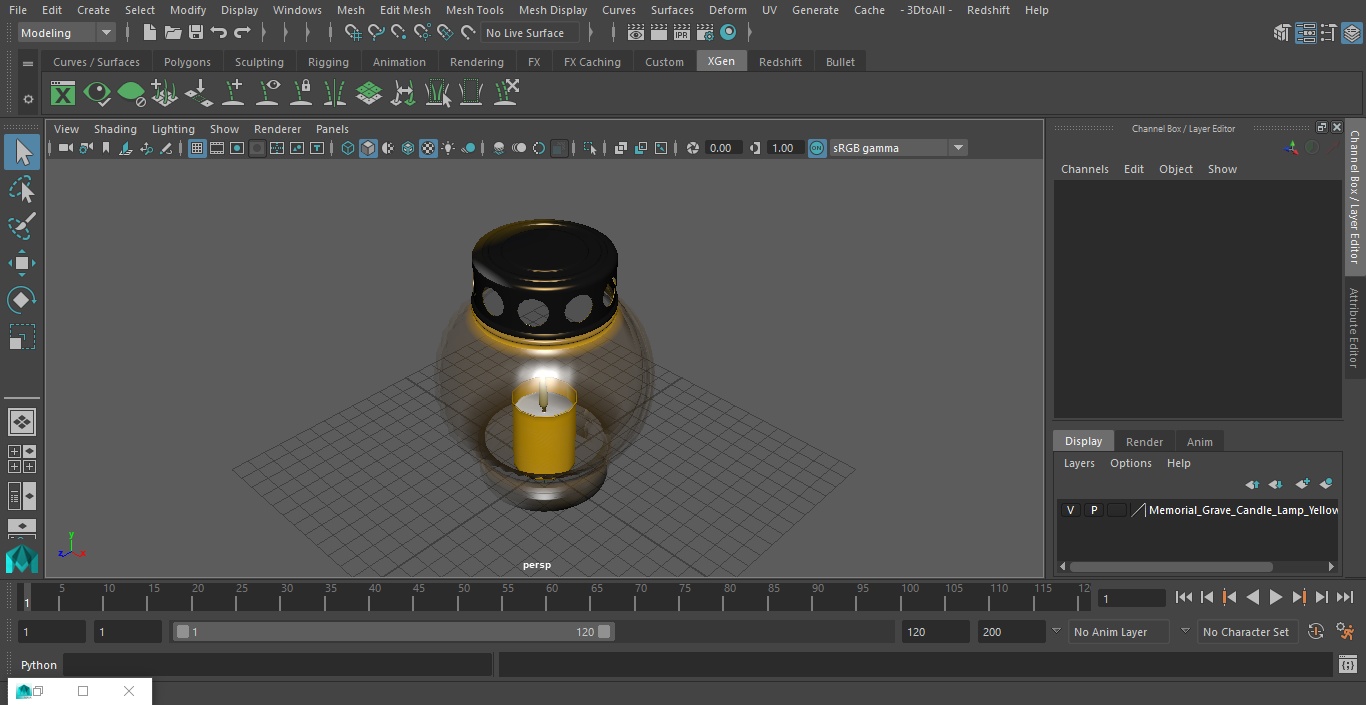Select the four-pane layout icon

(21, 459)
